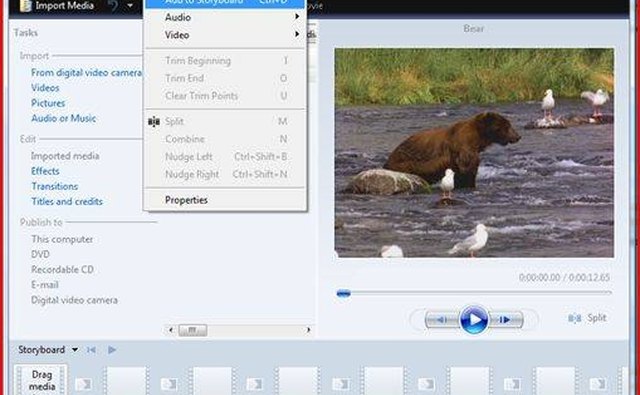The height and width of the screenshot is (395, 640).
Task: Open the Audio submenu
Action: pos(225,17)
